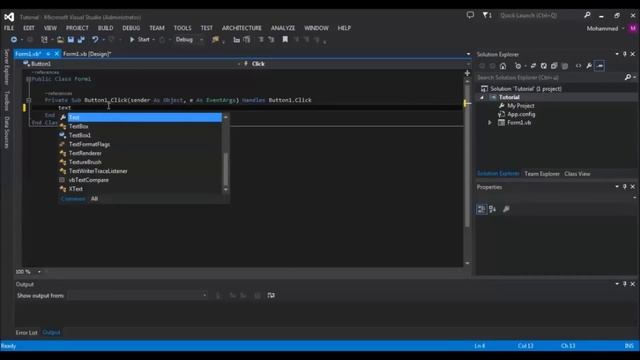The width and height of the screenshot is (640, 360).
Task: Click the Categorized icon in Properties panel
Action: pos(482,209)
